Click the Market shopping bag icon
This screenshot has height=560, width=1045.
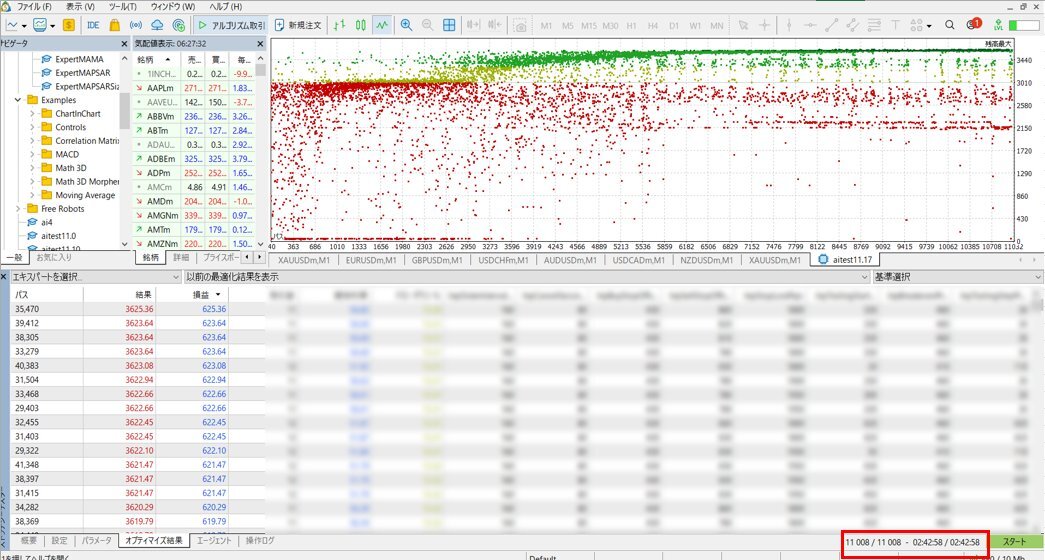115,24
